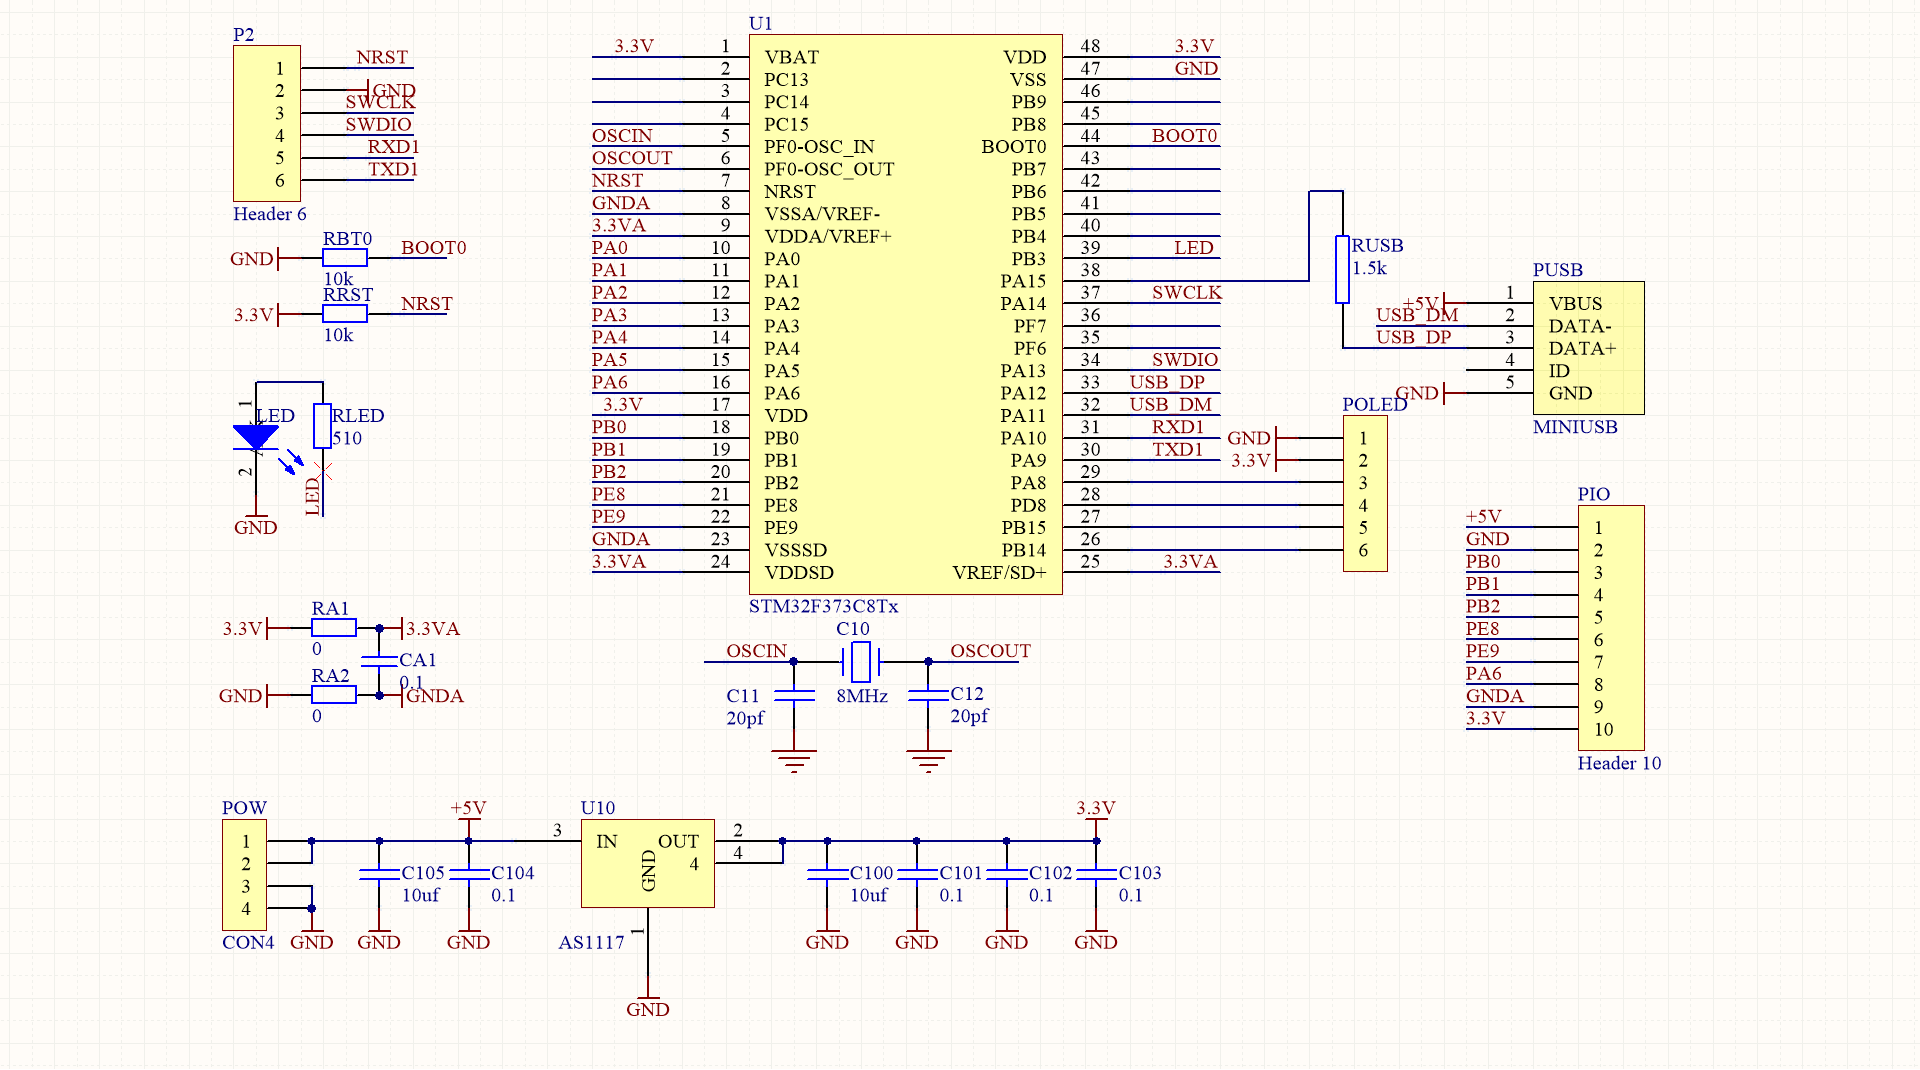
Task: Click the USB_DP net label at pin 33
Action: (x=1168, y=382)
